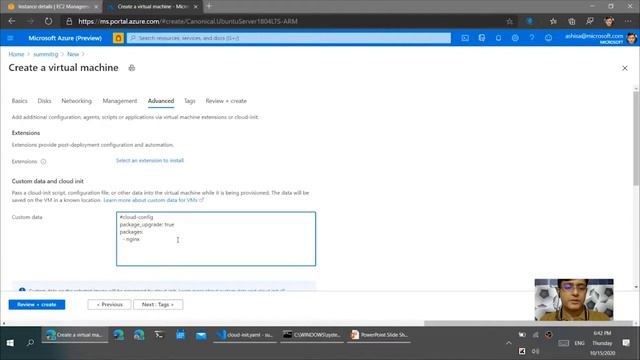Open the browser Collections icon
This screenshot has width=640, height=360.
(571, 21)
